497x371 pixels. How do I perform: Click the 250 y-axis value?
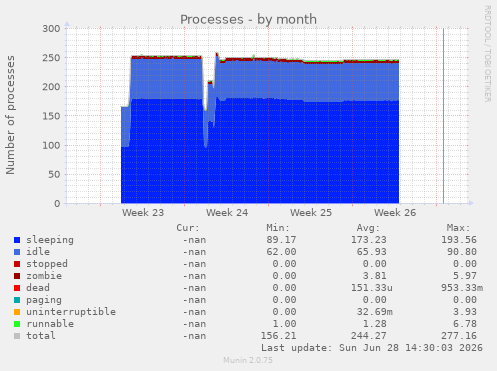(51, 58)
